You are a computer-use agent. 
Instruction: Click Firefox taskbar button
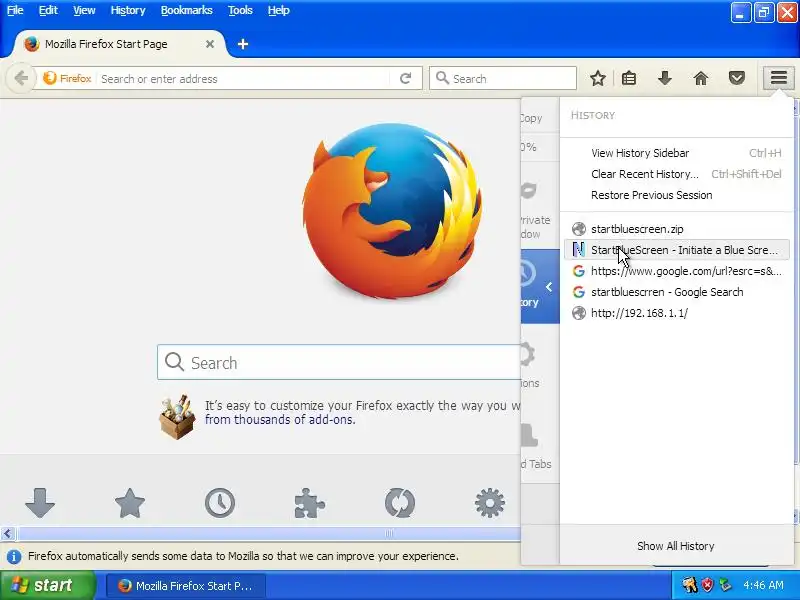click(x=186, y=586)
